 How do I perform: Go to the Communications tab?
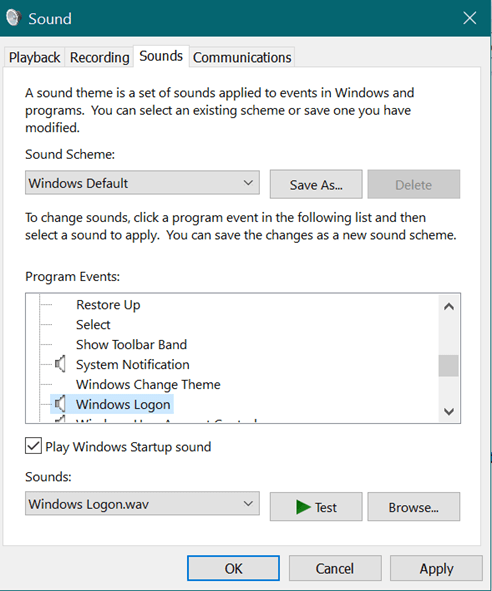tap(242, 58)
